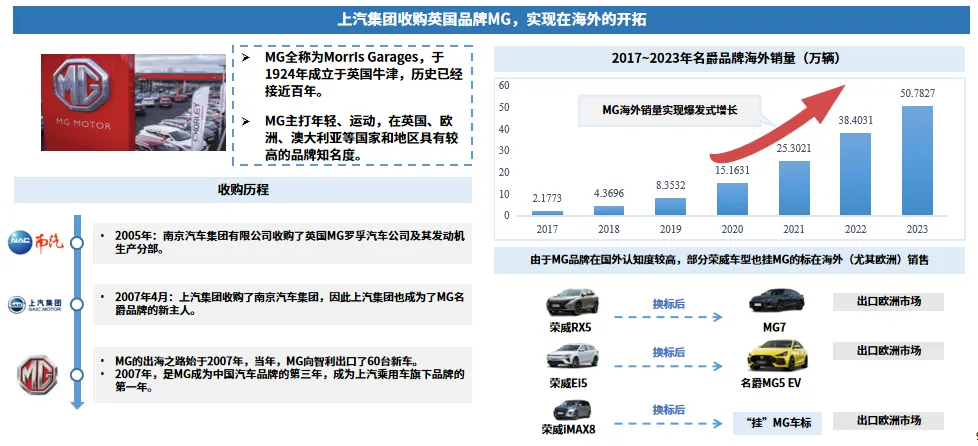Click the NAC 南汽 logo on the timeline
The width and height of the screenshot is (978, 446).
point(36,242)
